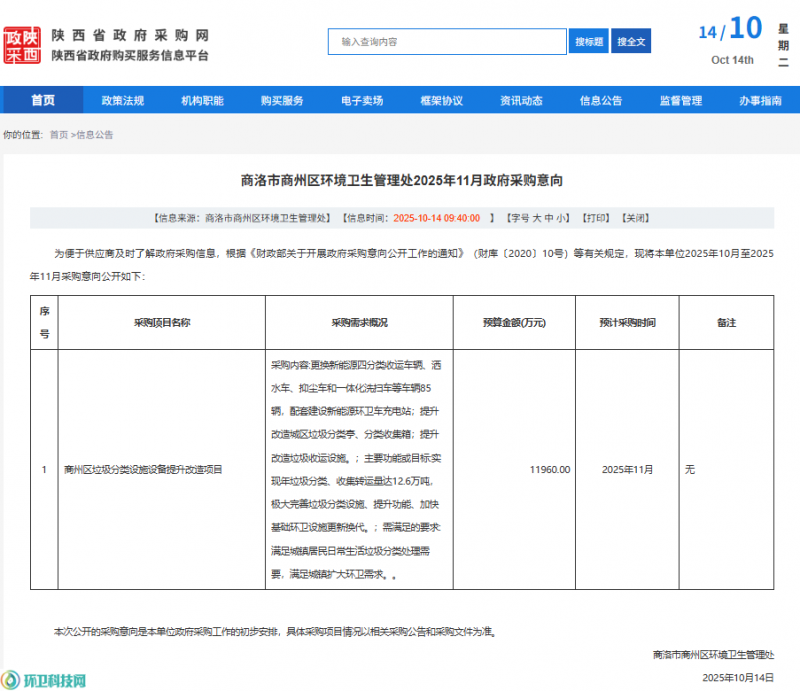Click the 关闭 close page link
The image size is (800, 691).
pos(634,217)
